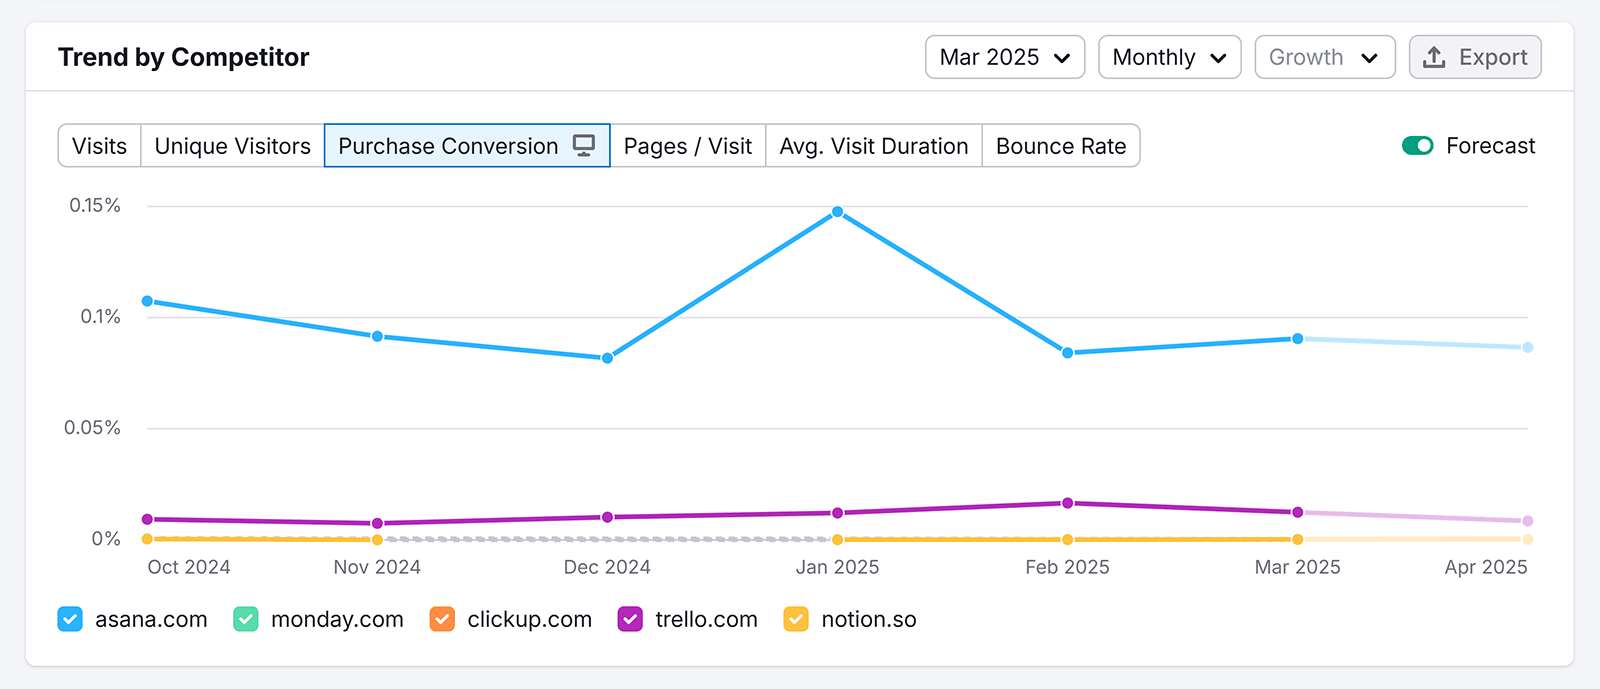
Task: Open the Pages / Visit tab
Action: [x=687, y=146]
